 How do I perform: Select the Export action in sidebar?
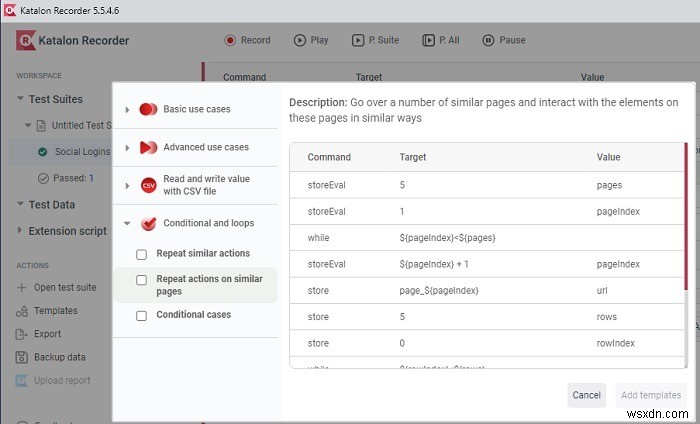pos(47,334)
